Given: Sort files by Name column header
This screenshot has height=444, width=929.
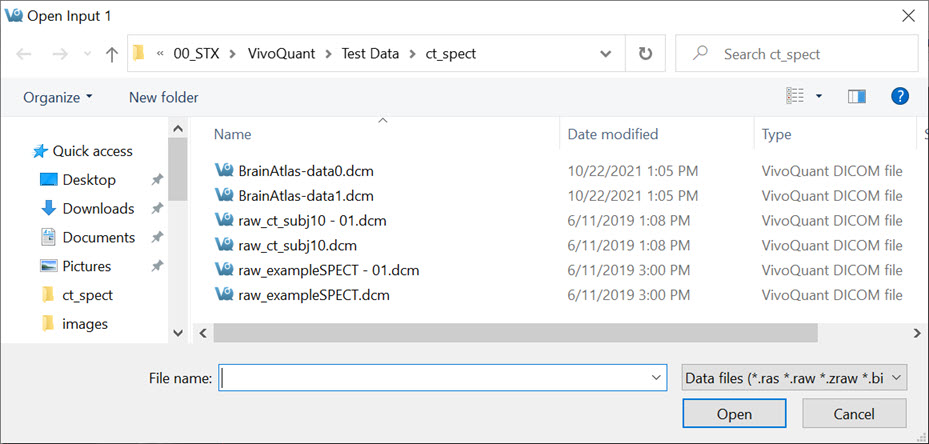Looking at the screenshot, I should pyautogui.click(x=233, y=134).
